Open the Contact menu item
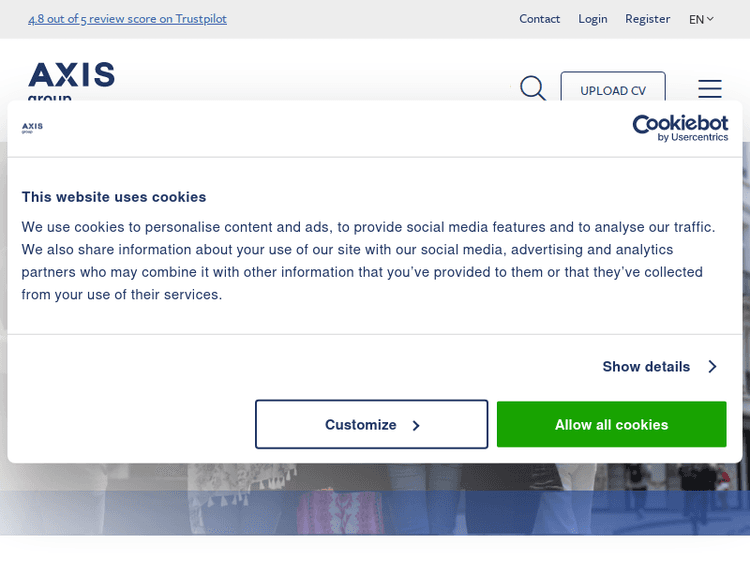The height and width of the screenshot is (563, 750). [539, 19]
